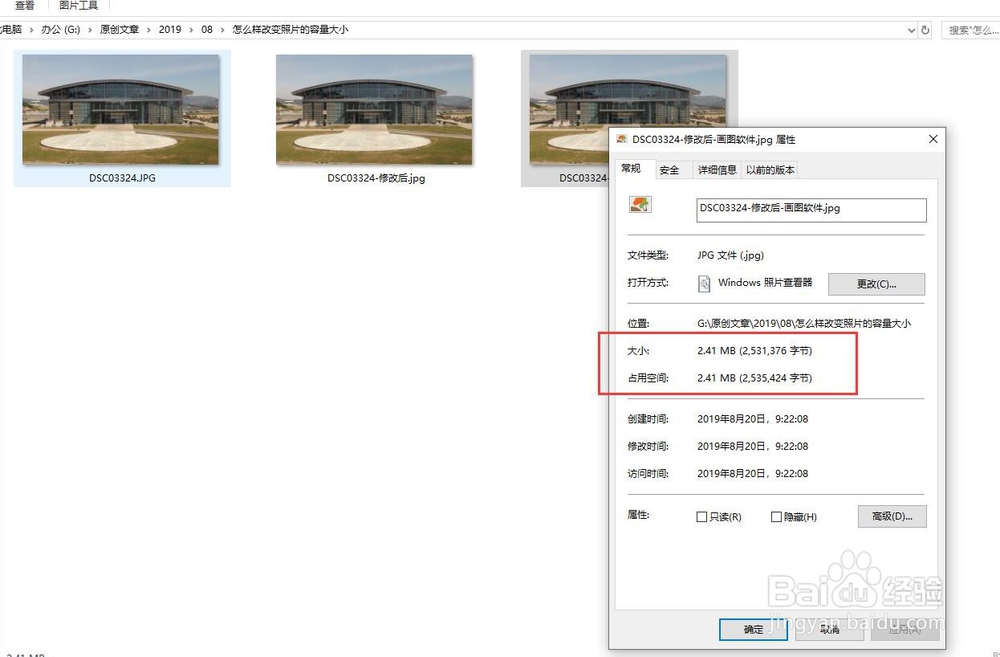Image resolution: width=1000 pixels, height=657 pixels.
Task: Click the 2.41 MB (2,531,376 字节) size value
Action: coord(754,351)
